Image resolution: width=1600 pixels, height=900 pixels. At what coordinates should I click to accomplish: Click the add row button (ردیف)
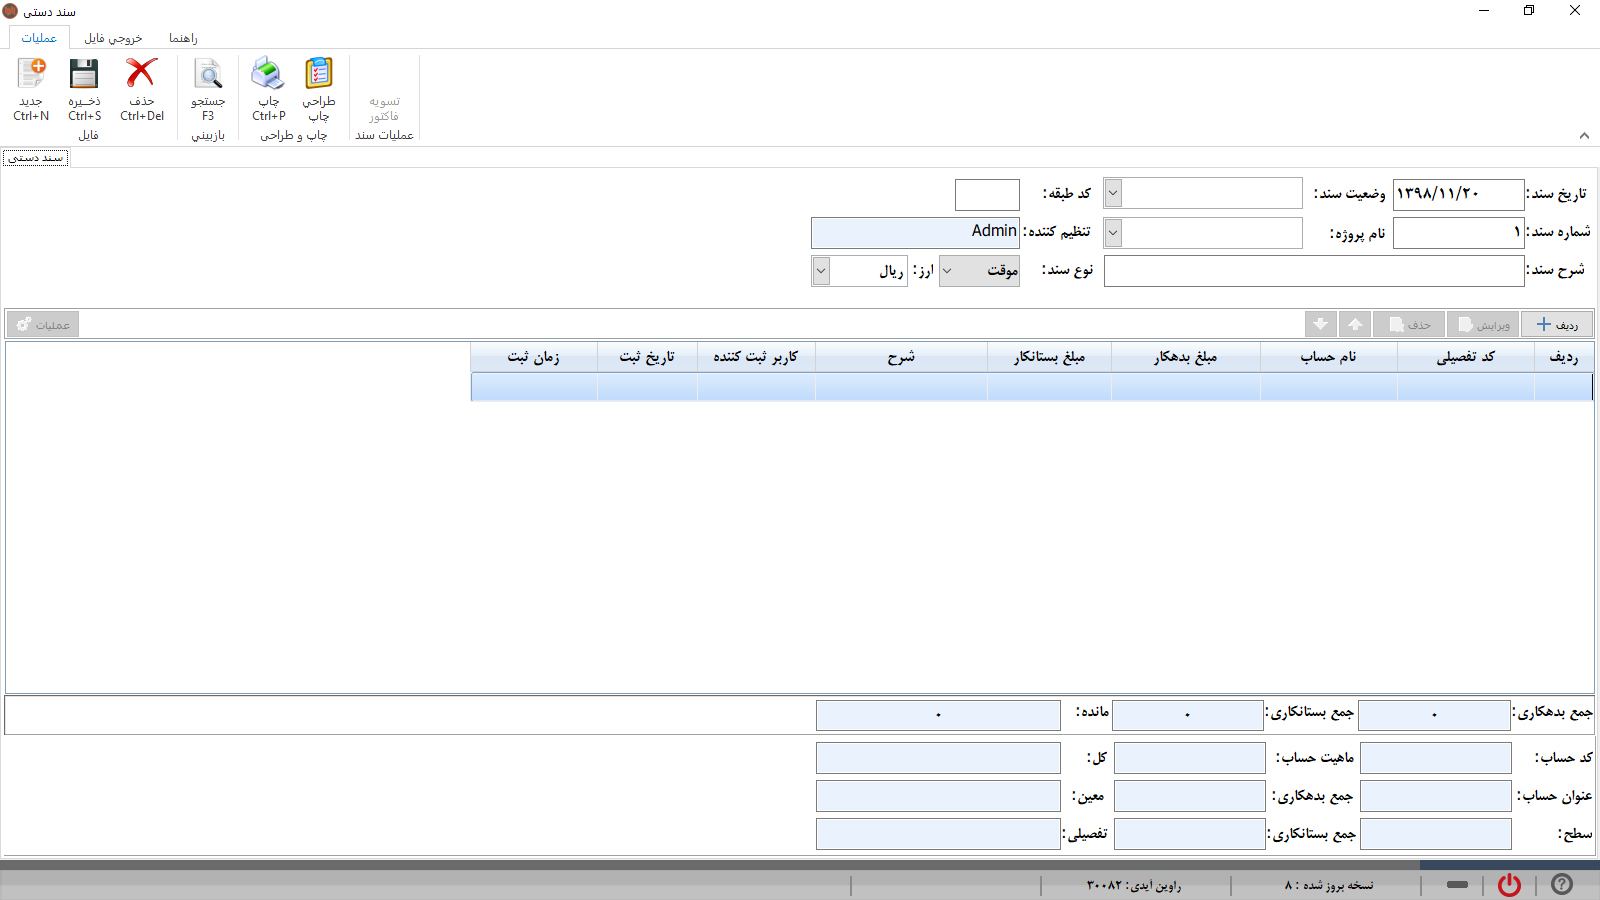1556,324
